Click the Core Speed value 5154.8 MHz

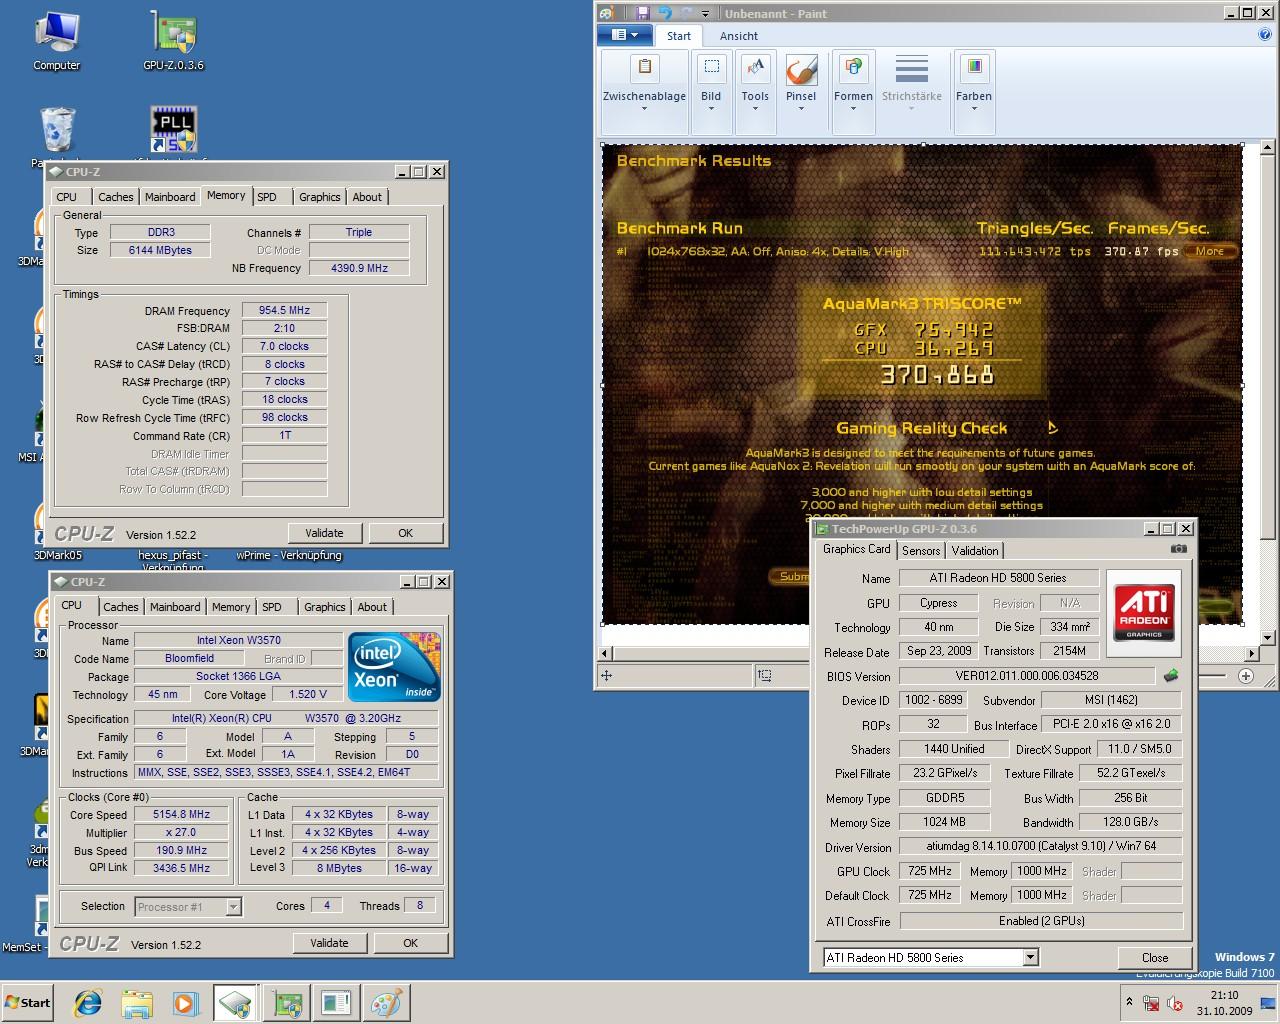coord(181,815)
